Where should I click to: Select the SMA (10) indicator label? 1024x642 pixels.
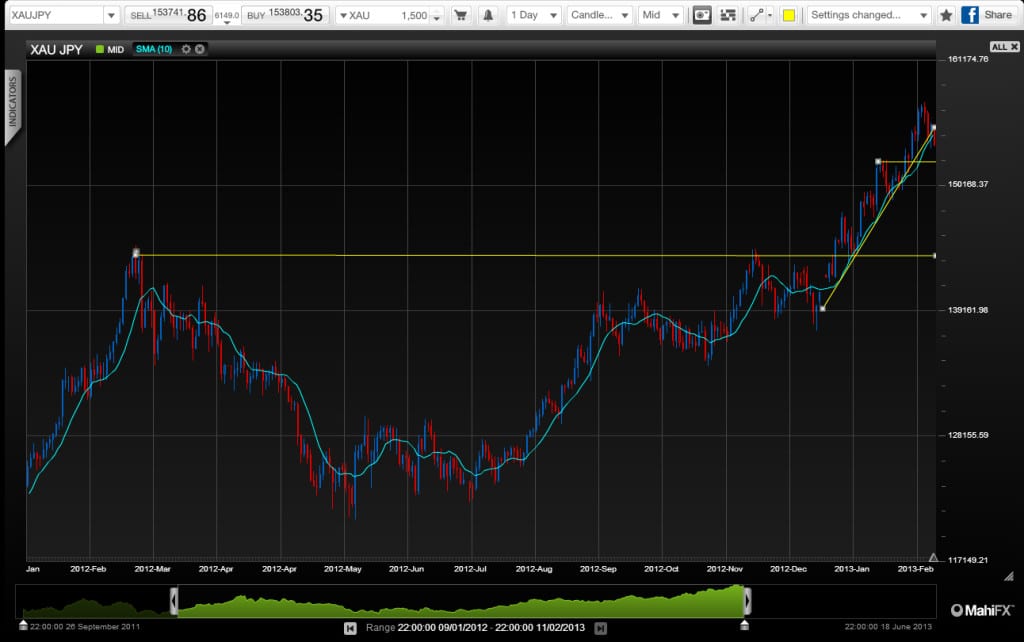click(x=153, y=49)
